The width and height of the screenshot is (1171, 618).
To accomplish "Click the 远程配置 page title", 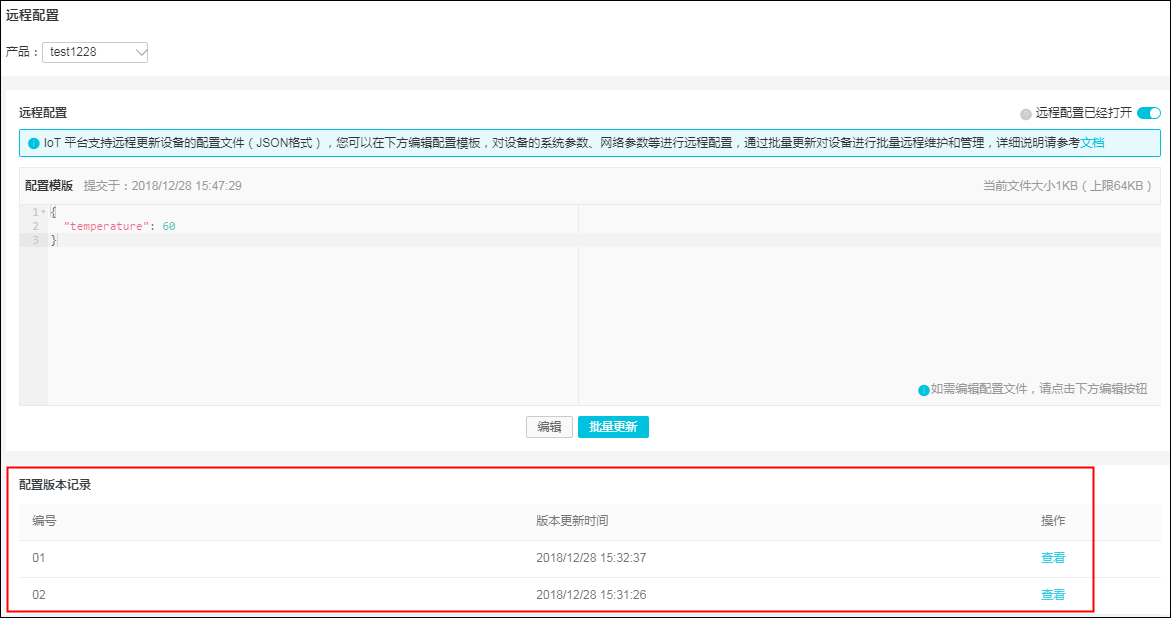I will pos(32,15).
